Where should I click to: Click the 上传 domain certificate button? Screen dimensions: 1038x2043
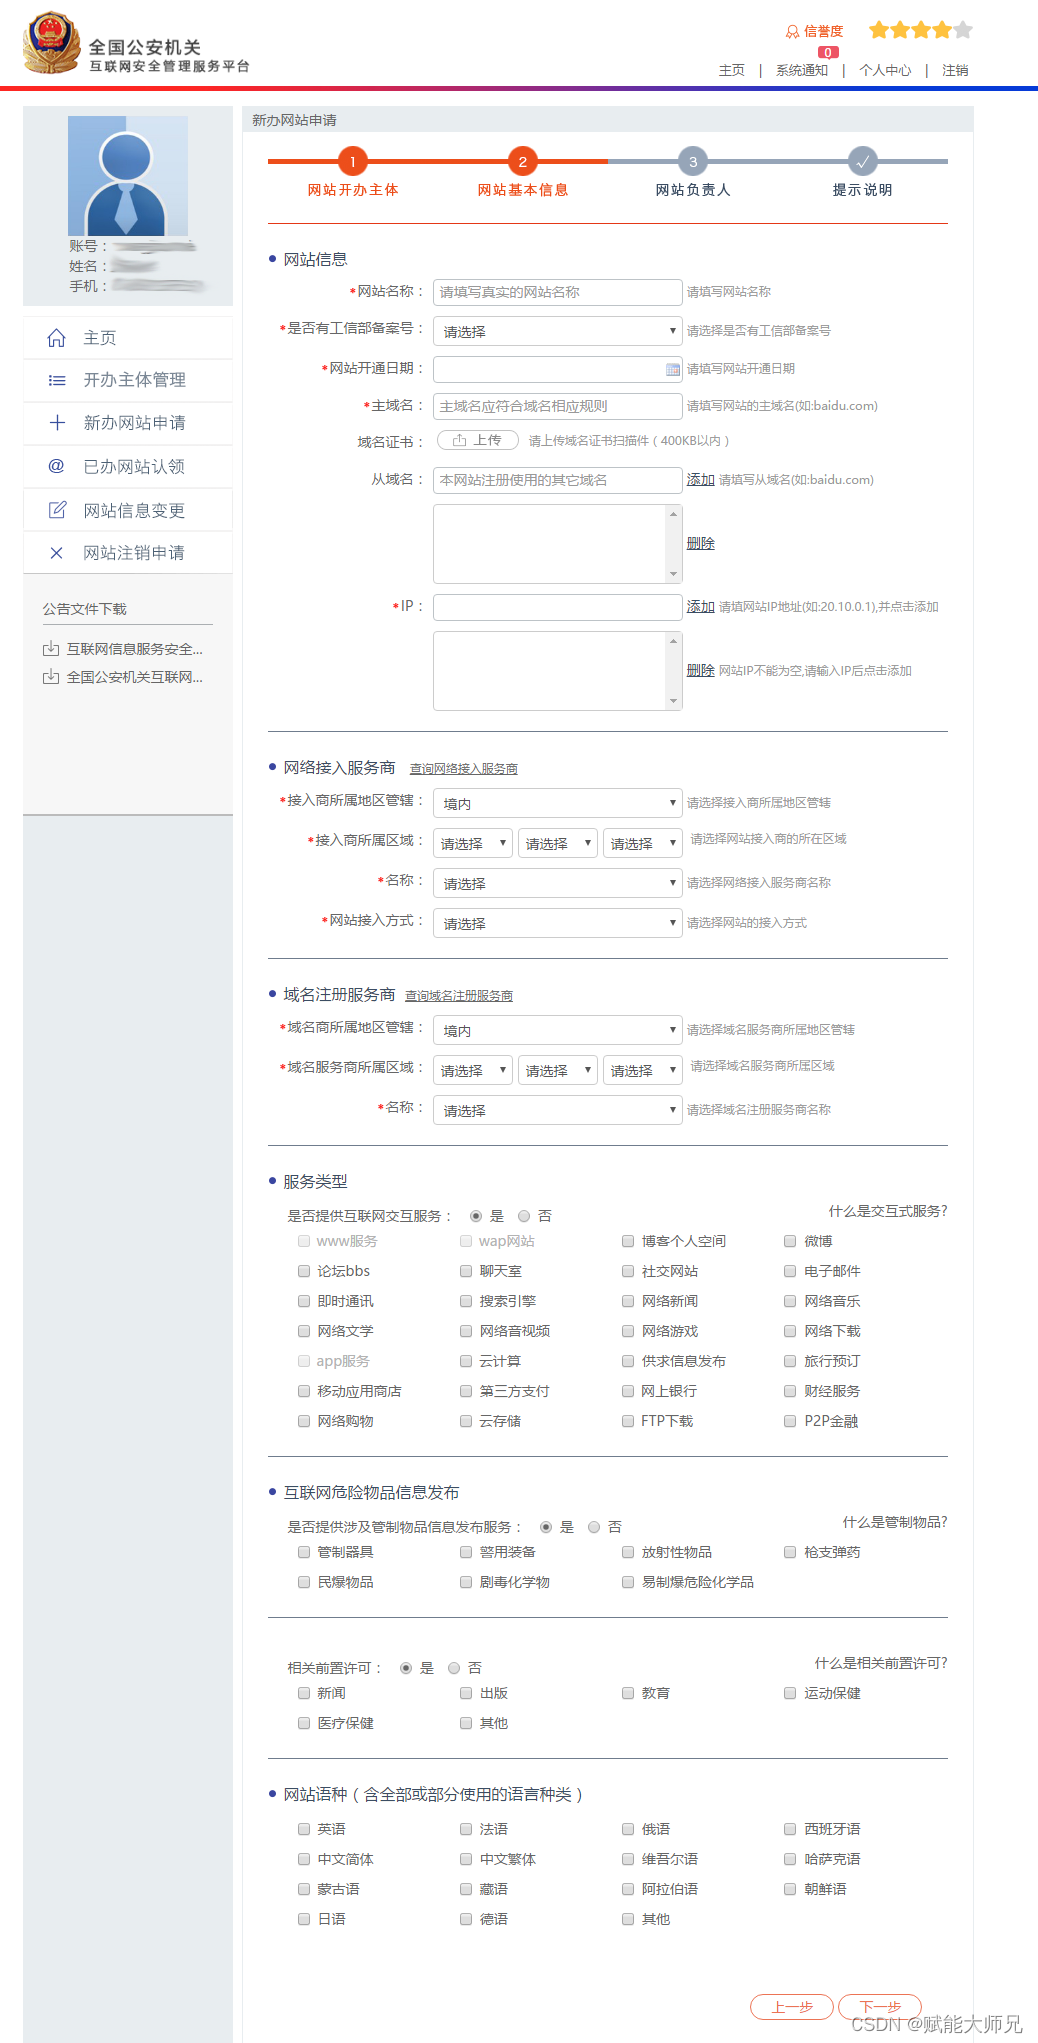pos(478,441)
